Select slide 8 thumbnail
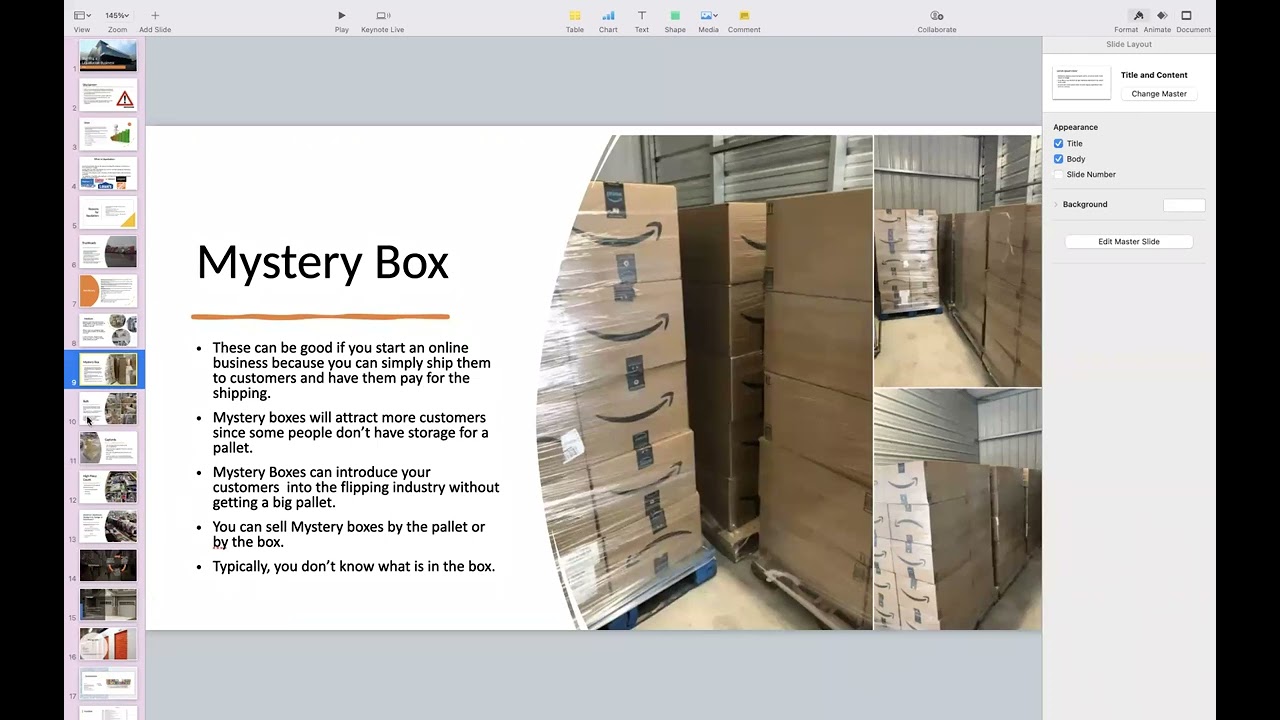 pos(108,330)
